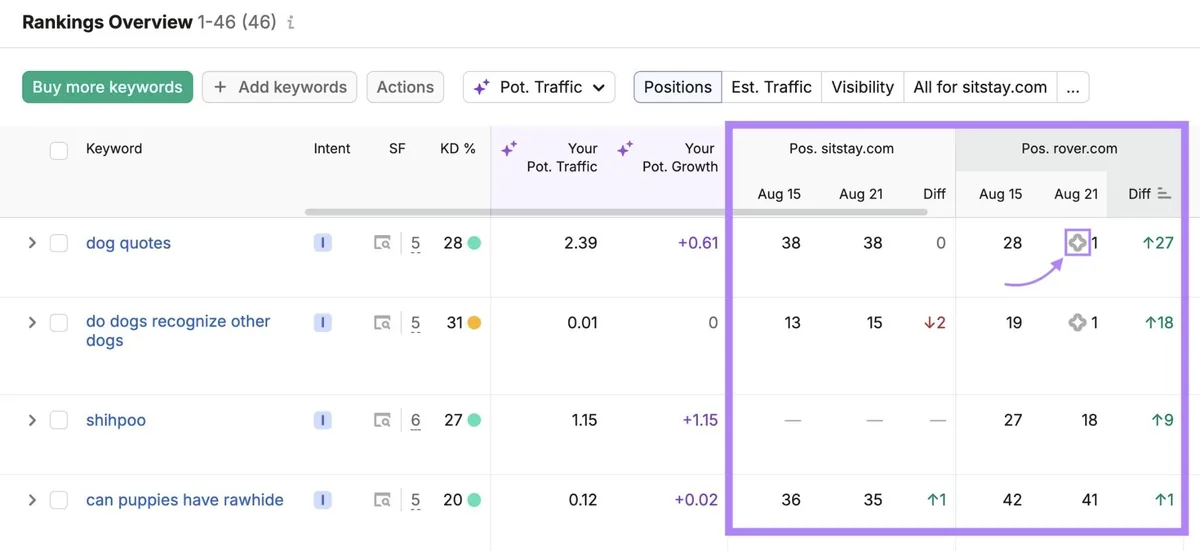Click the KD % column header
This screenshot has height=551, width=1200.
(458, 149)
